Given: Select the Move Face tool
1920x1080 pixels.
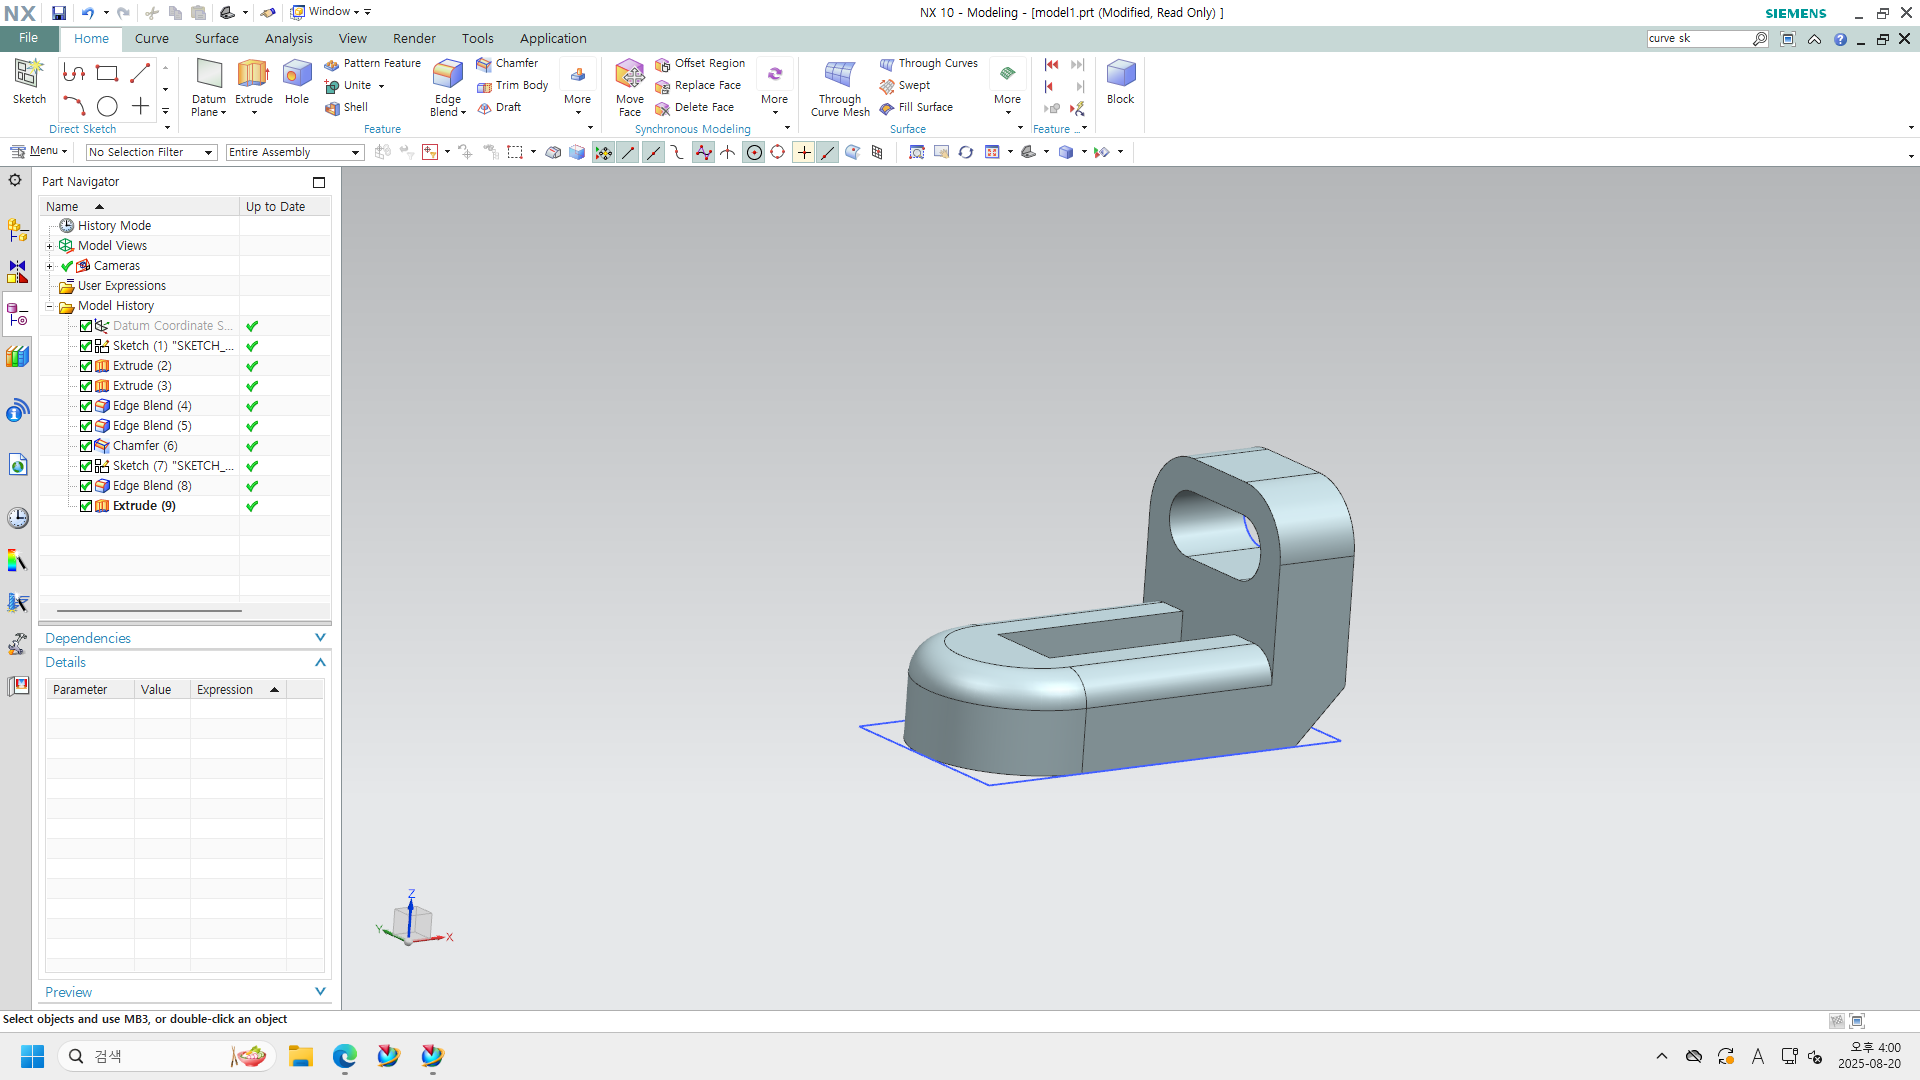Looking at the screenshot, I should tap(629, 75).
